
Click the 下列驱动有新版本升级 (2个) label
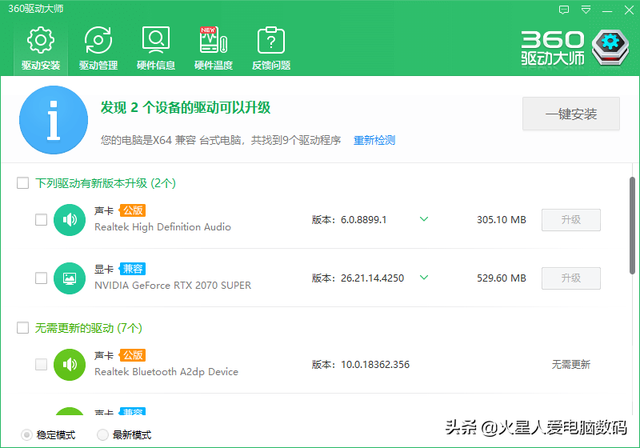coord(105,183)
